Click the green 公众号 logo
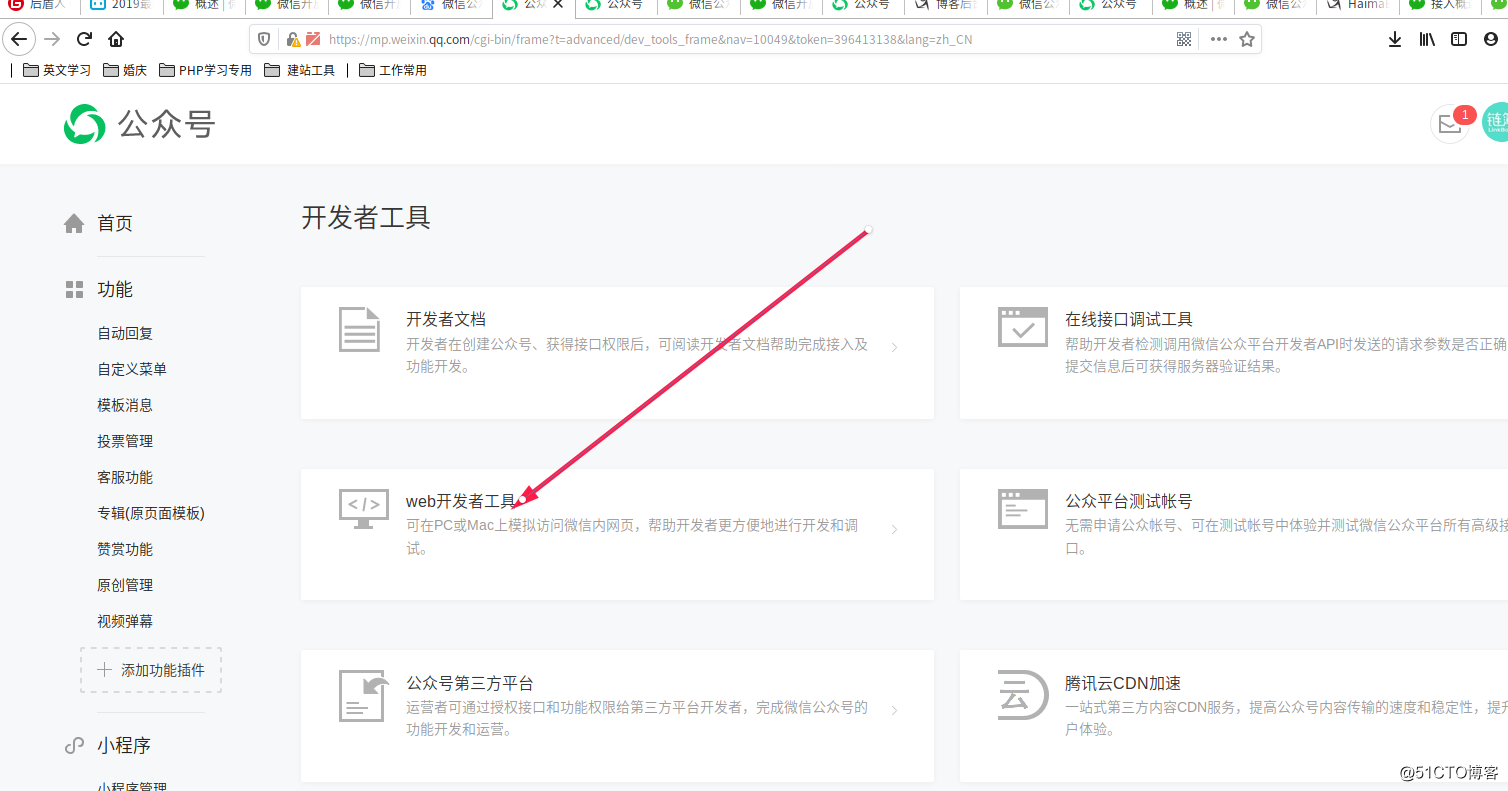Screen dimensions: 1508x791 [139, 124]
